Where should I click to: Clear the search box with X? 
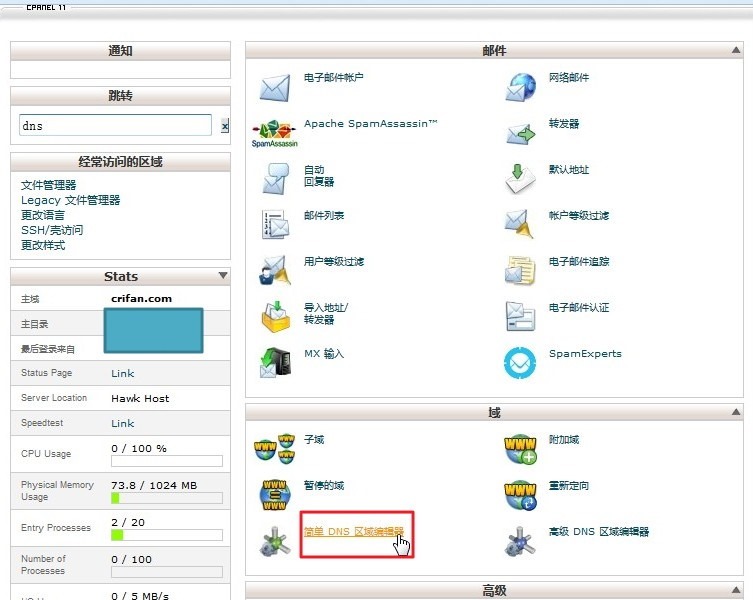[x=225, y=126]
